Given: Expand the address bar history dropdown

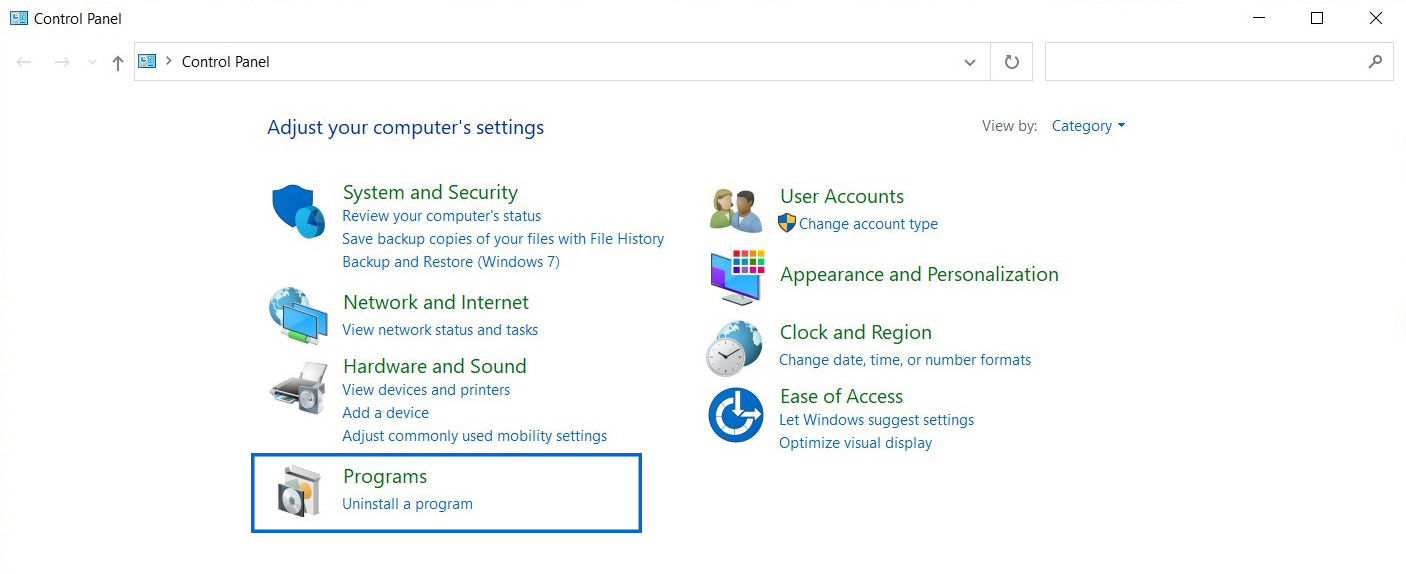Looking at the screenshot, I should 969,62.
